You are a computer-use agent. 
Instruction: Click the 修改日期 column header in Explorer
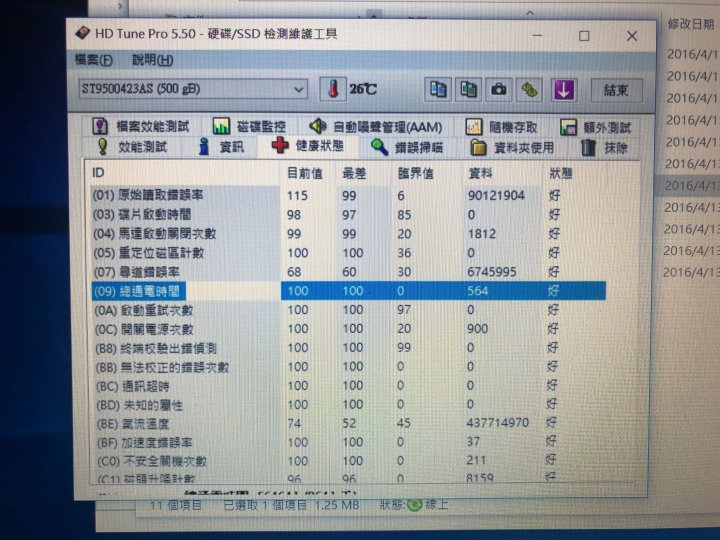click(x=691, y=24)
